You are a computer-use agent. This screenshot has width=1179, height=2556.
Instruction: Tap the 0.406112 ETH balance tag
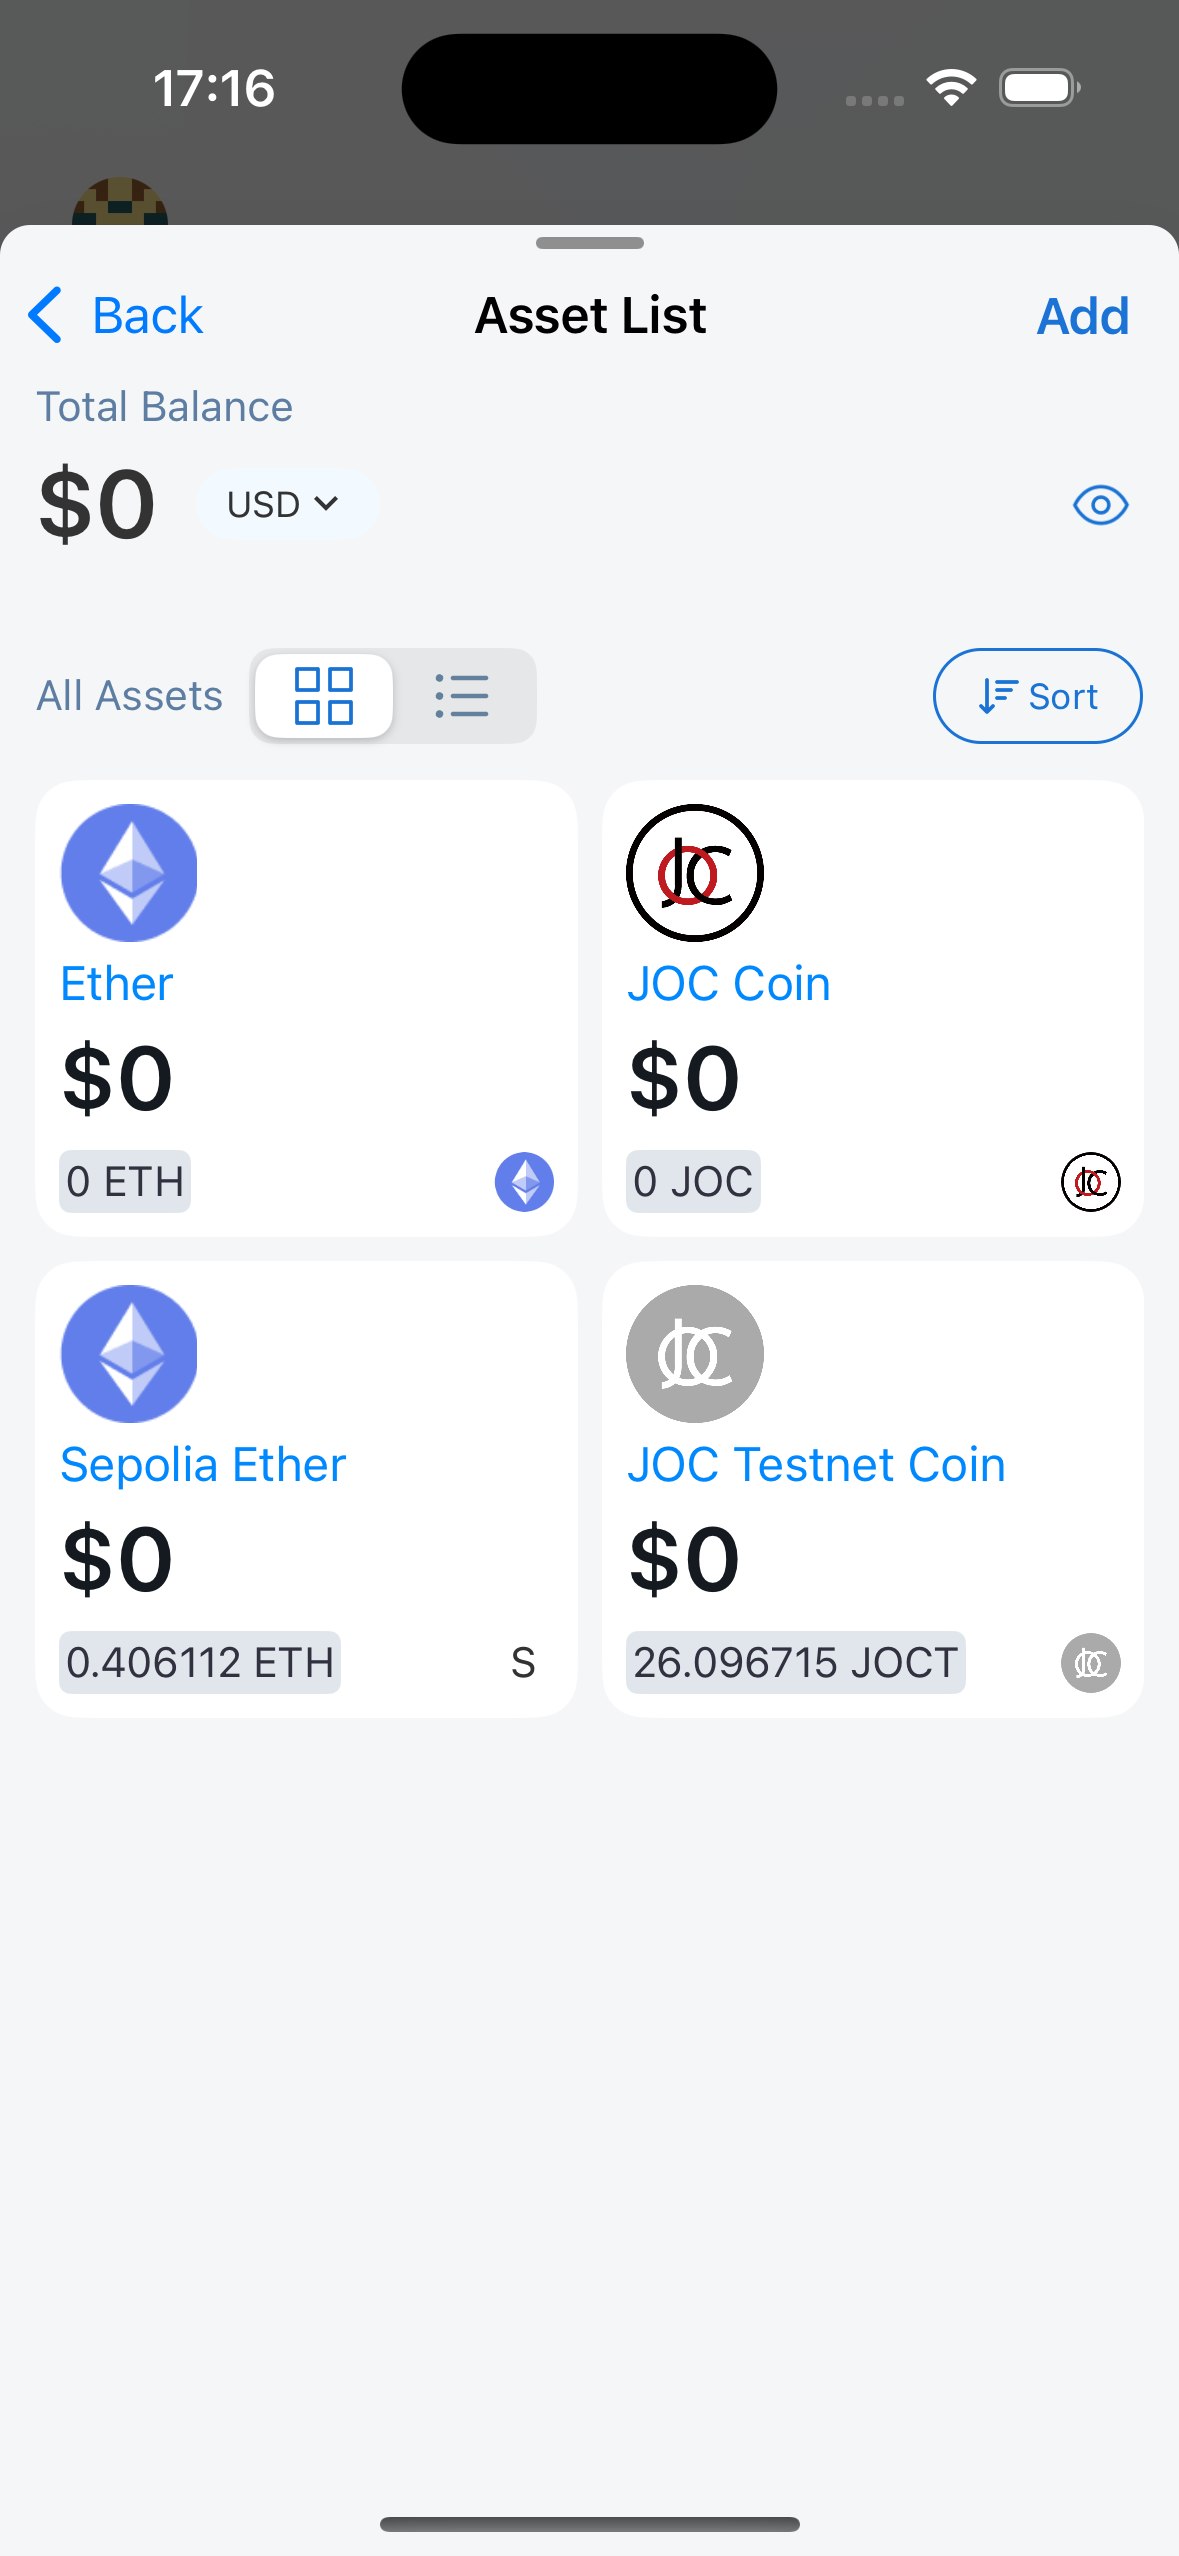pyautogui.click(x=200, y=1663)
